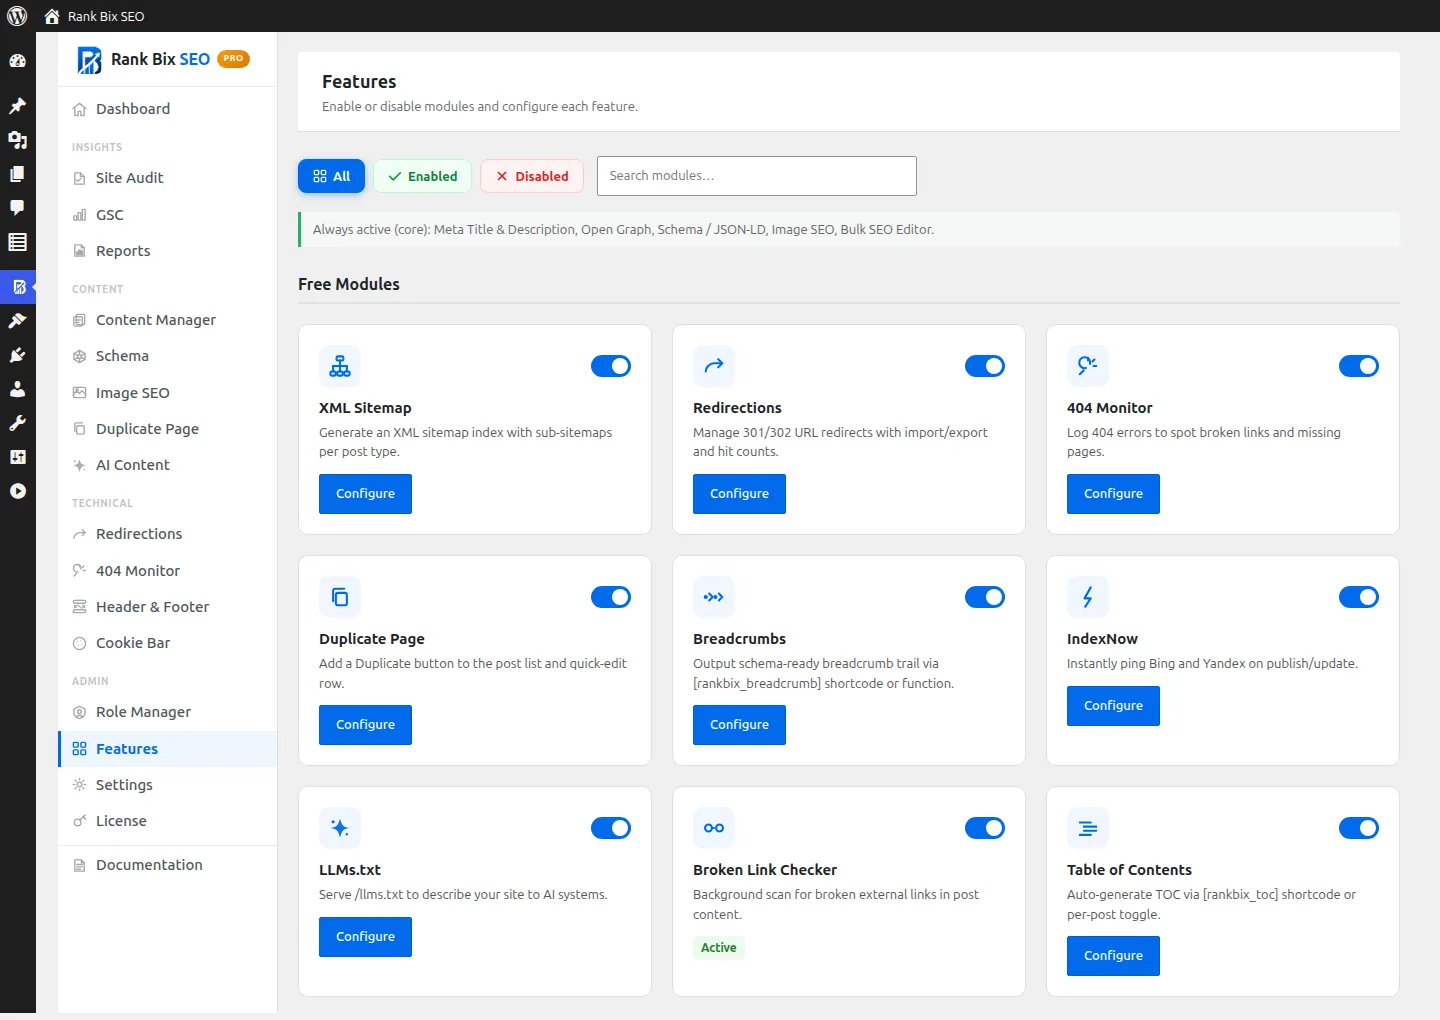Viewport: 1440px width, 1020px height.
Task: Open the WordPress logo menu
Action: (x=17, y=16)
